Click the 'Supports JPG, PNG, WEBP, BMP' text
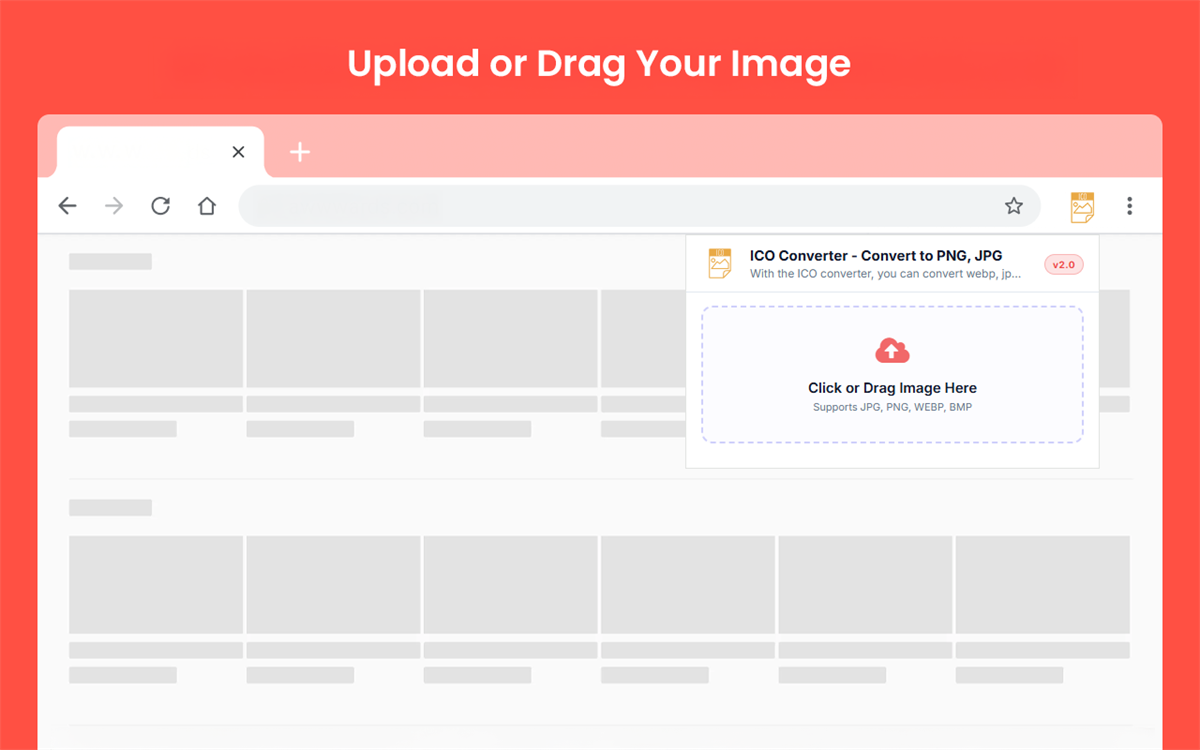Screen dimensions: 1200x750 [x=892, y=407]
